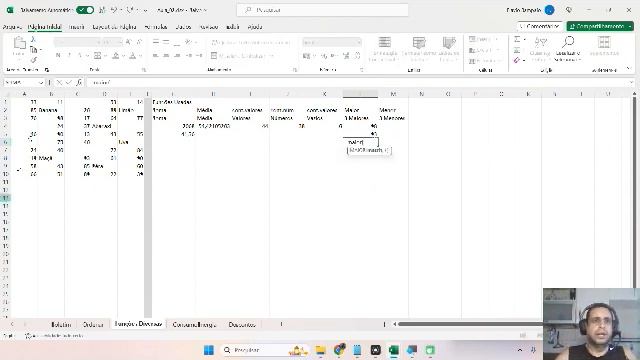The height and width of the screenshot is (360, 640).
Task: Click the cell Borders icon
Action: tap(98, 56)
